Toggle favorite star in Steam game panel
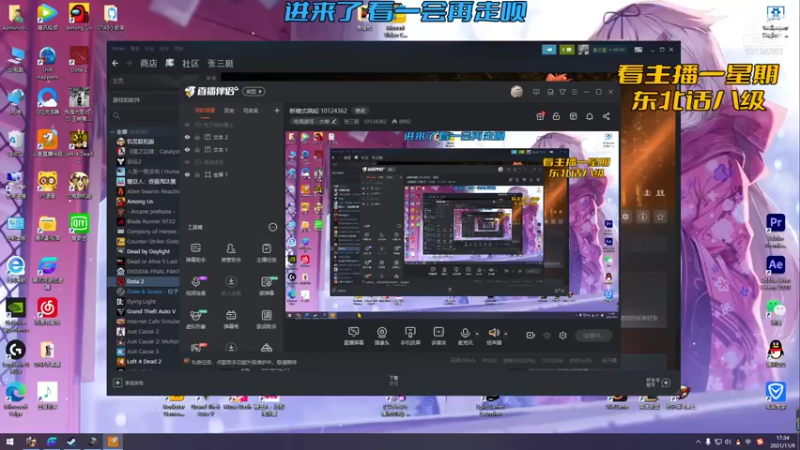 (x=660, y=217)
